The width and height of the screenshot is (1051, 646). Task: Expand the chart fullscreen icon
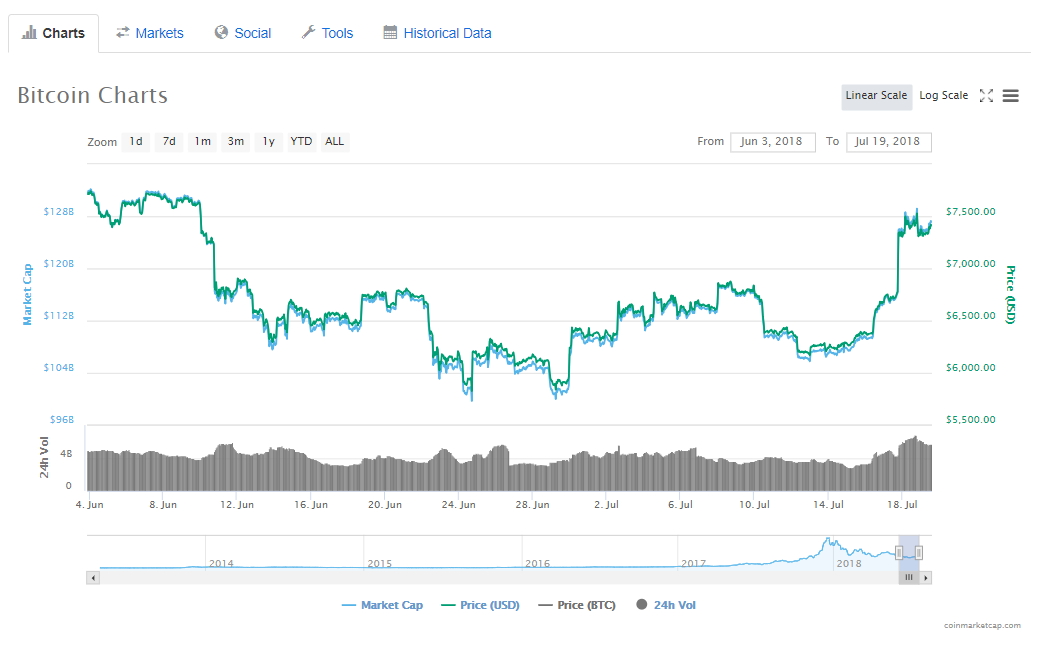[986, 95]
